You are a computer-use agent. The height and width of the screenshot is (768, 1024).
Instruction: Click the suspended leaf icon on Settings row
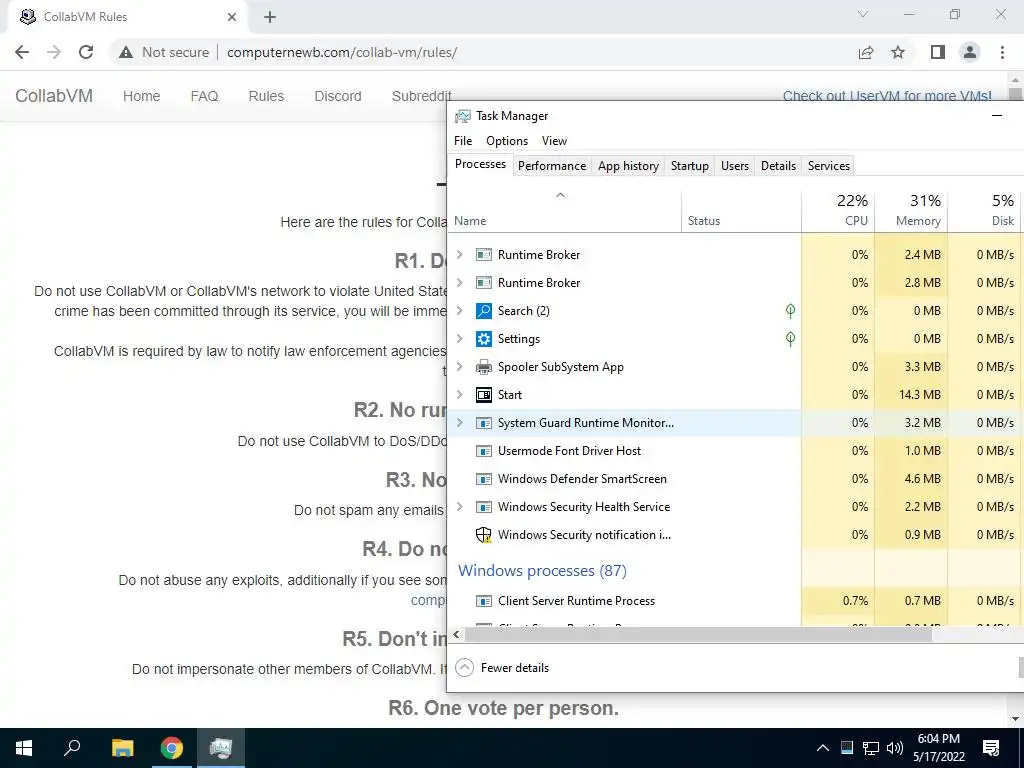pos(790,339)
